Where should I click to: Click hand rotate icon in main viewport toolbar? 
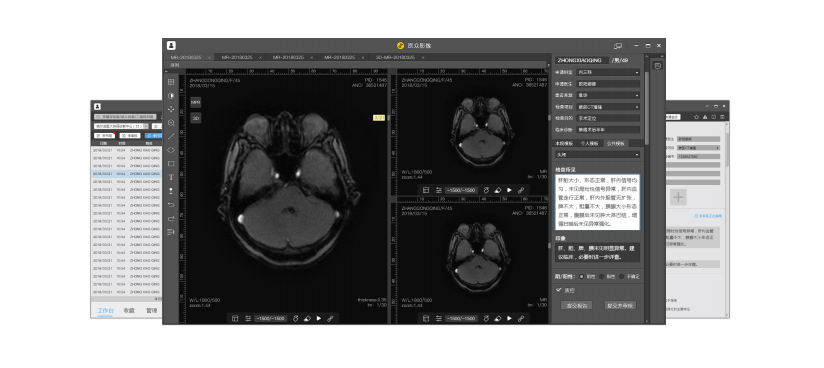295,319
